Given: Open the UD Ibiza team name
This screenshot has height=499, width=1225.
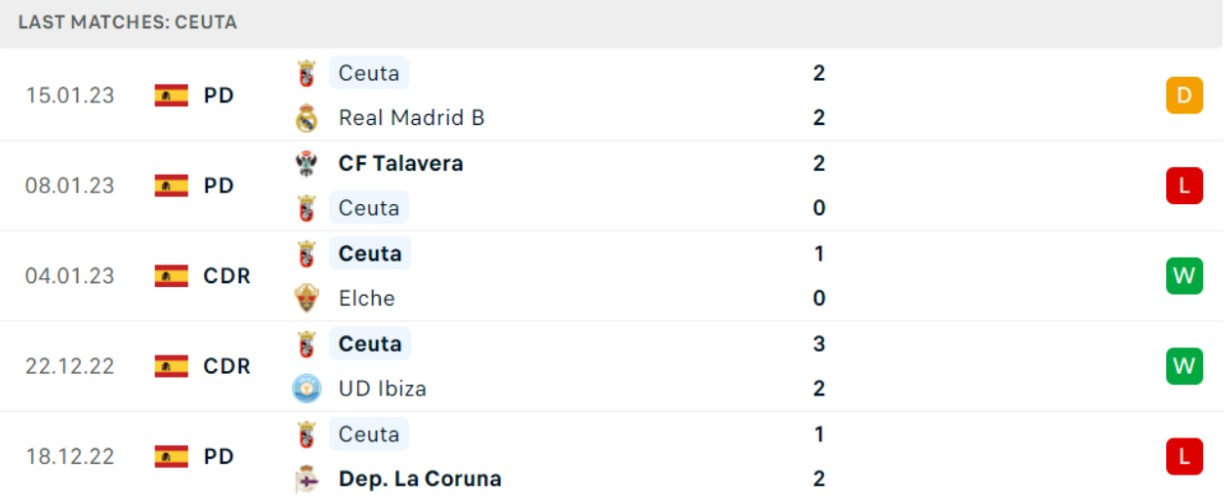Looking at the screenshot, I should pyautogui.click(x=383, y=388).
